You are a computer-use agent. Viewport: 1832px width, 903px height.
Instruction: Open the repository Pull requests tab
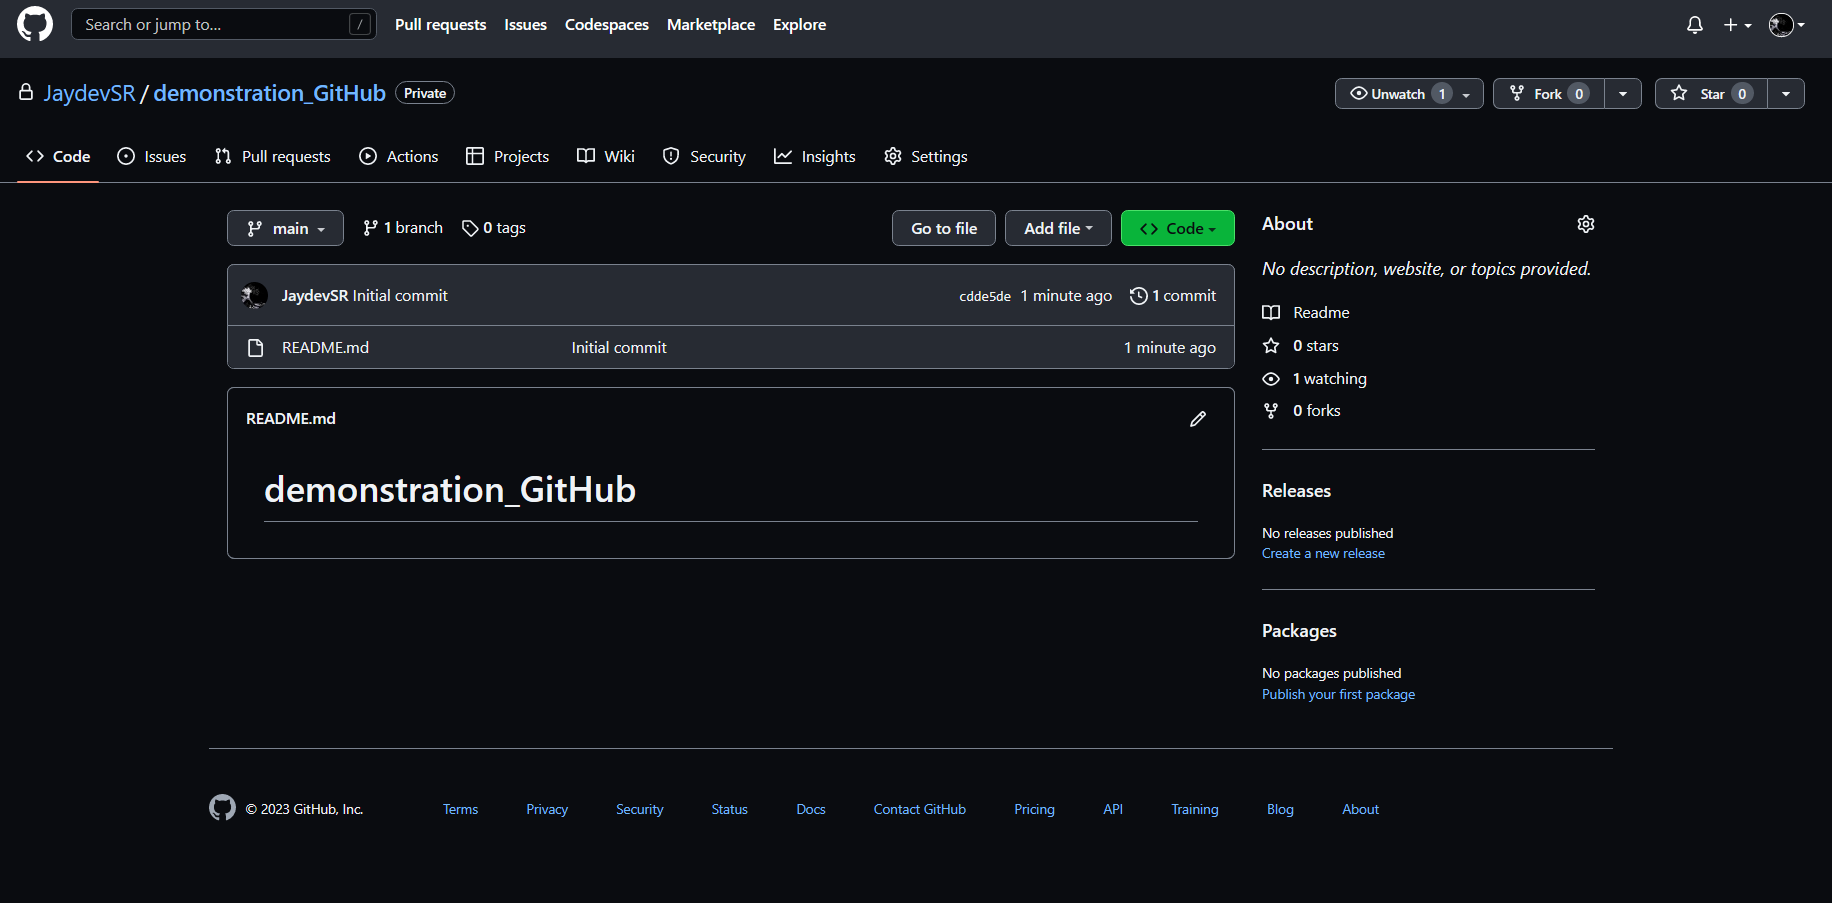(272, 156)
